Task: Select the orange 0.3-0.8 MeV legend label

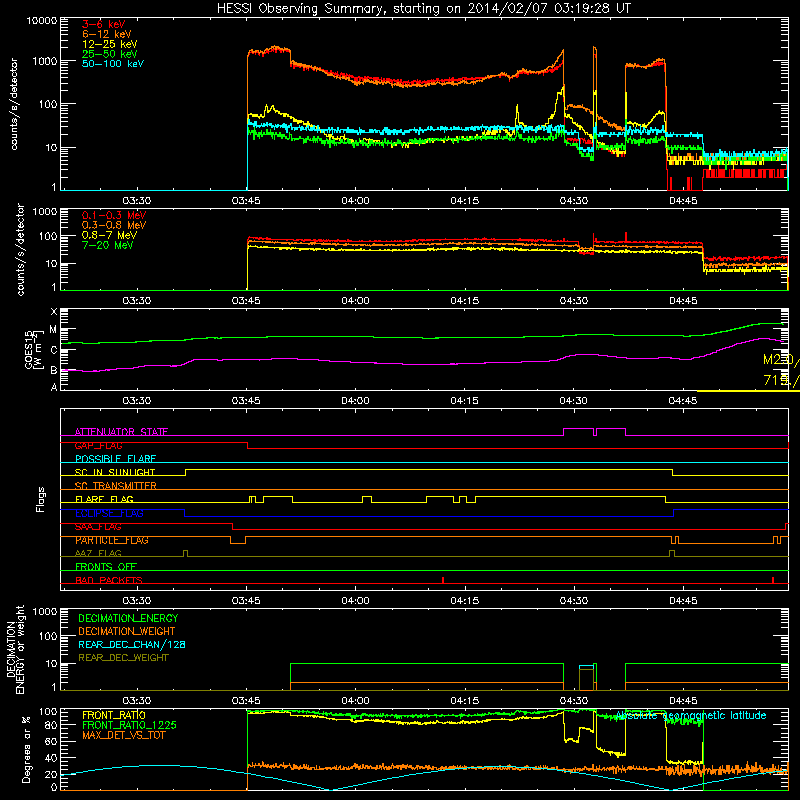Action: [114, 225]
